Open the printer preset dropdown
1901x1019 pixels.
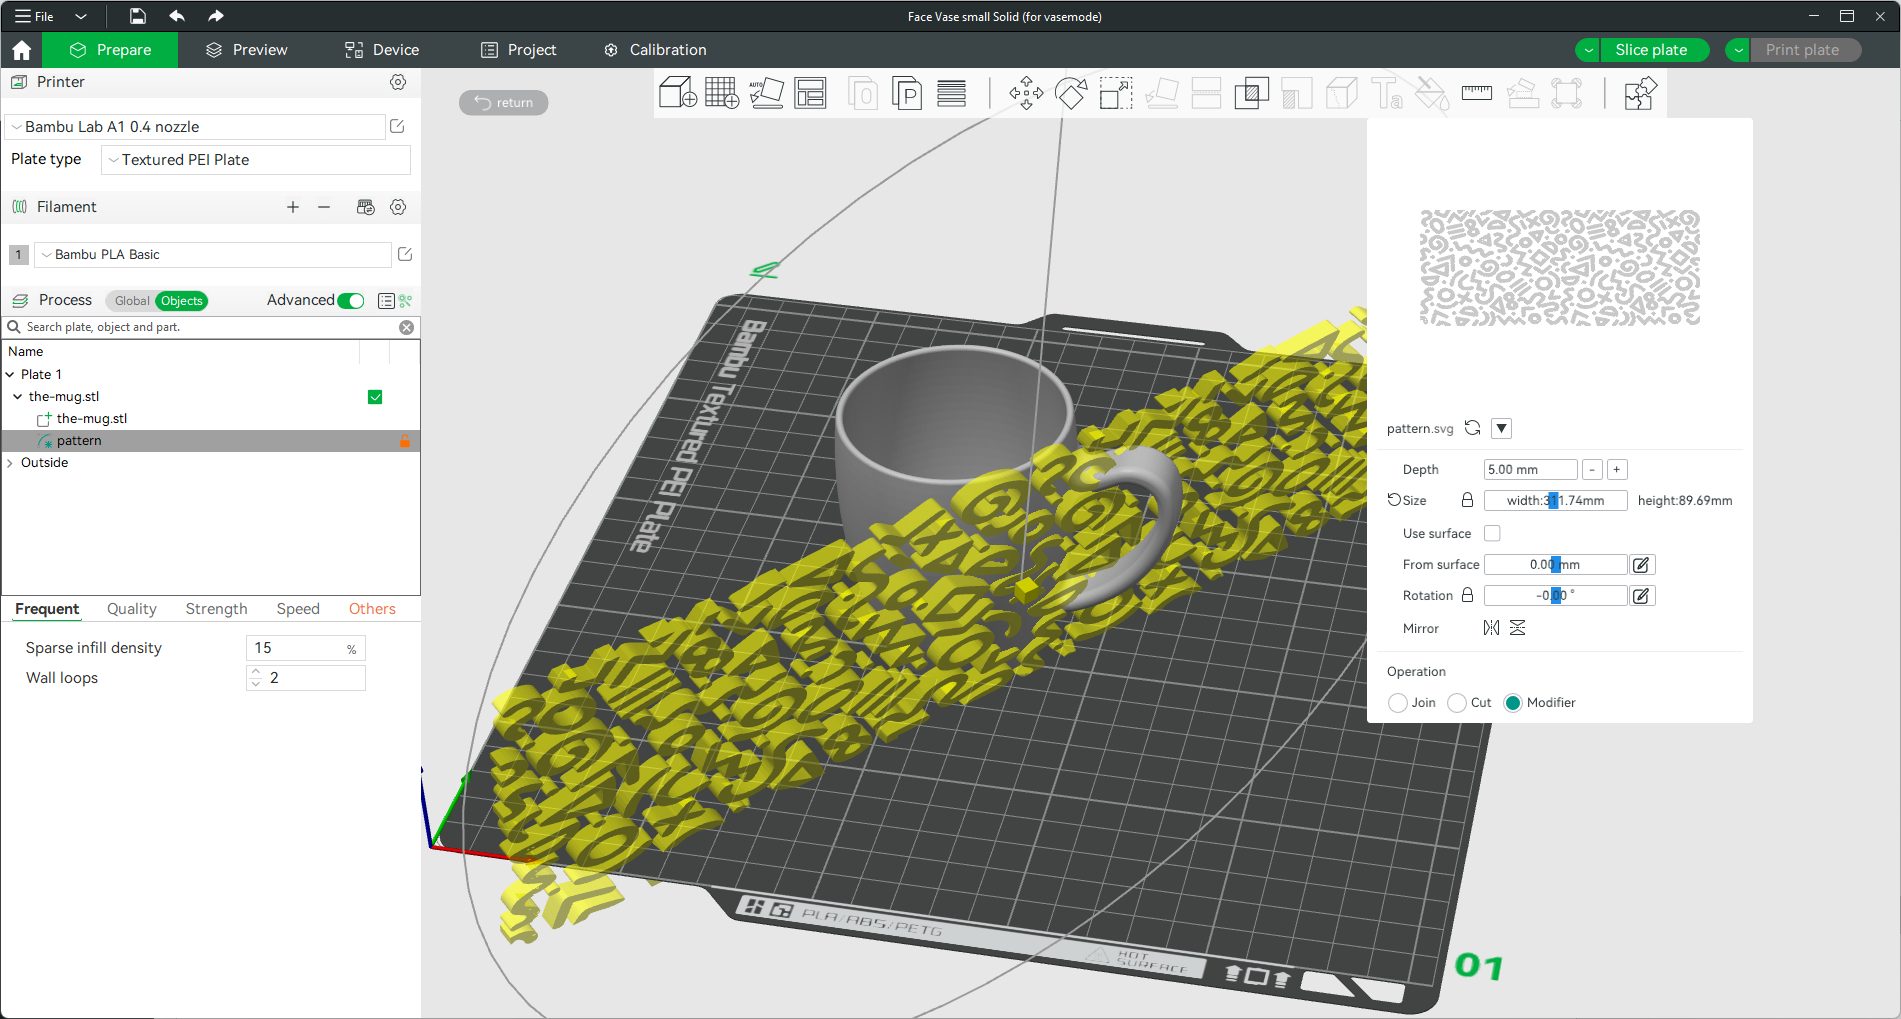tap(195, 127)
